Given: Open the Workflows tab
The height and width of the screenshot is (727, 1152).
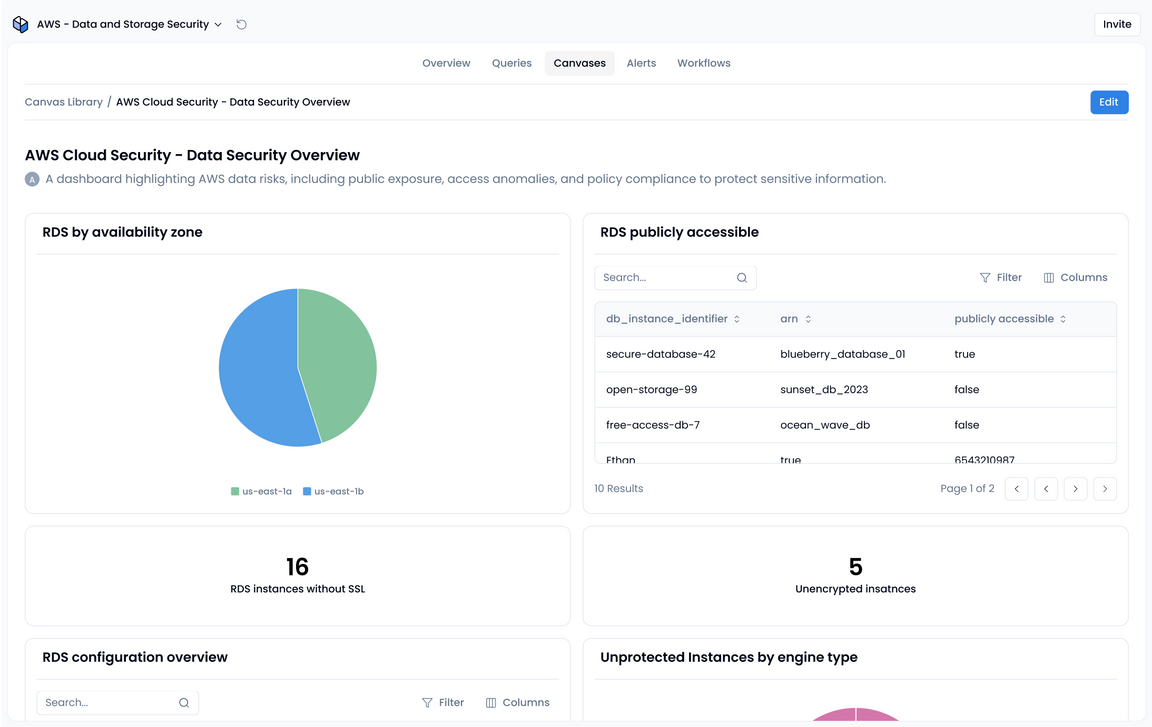Looking at the screenshot, I should point(704,63).
